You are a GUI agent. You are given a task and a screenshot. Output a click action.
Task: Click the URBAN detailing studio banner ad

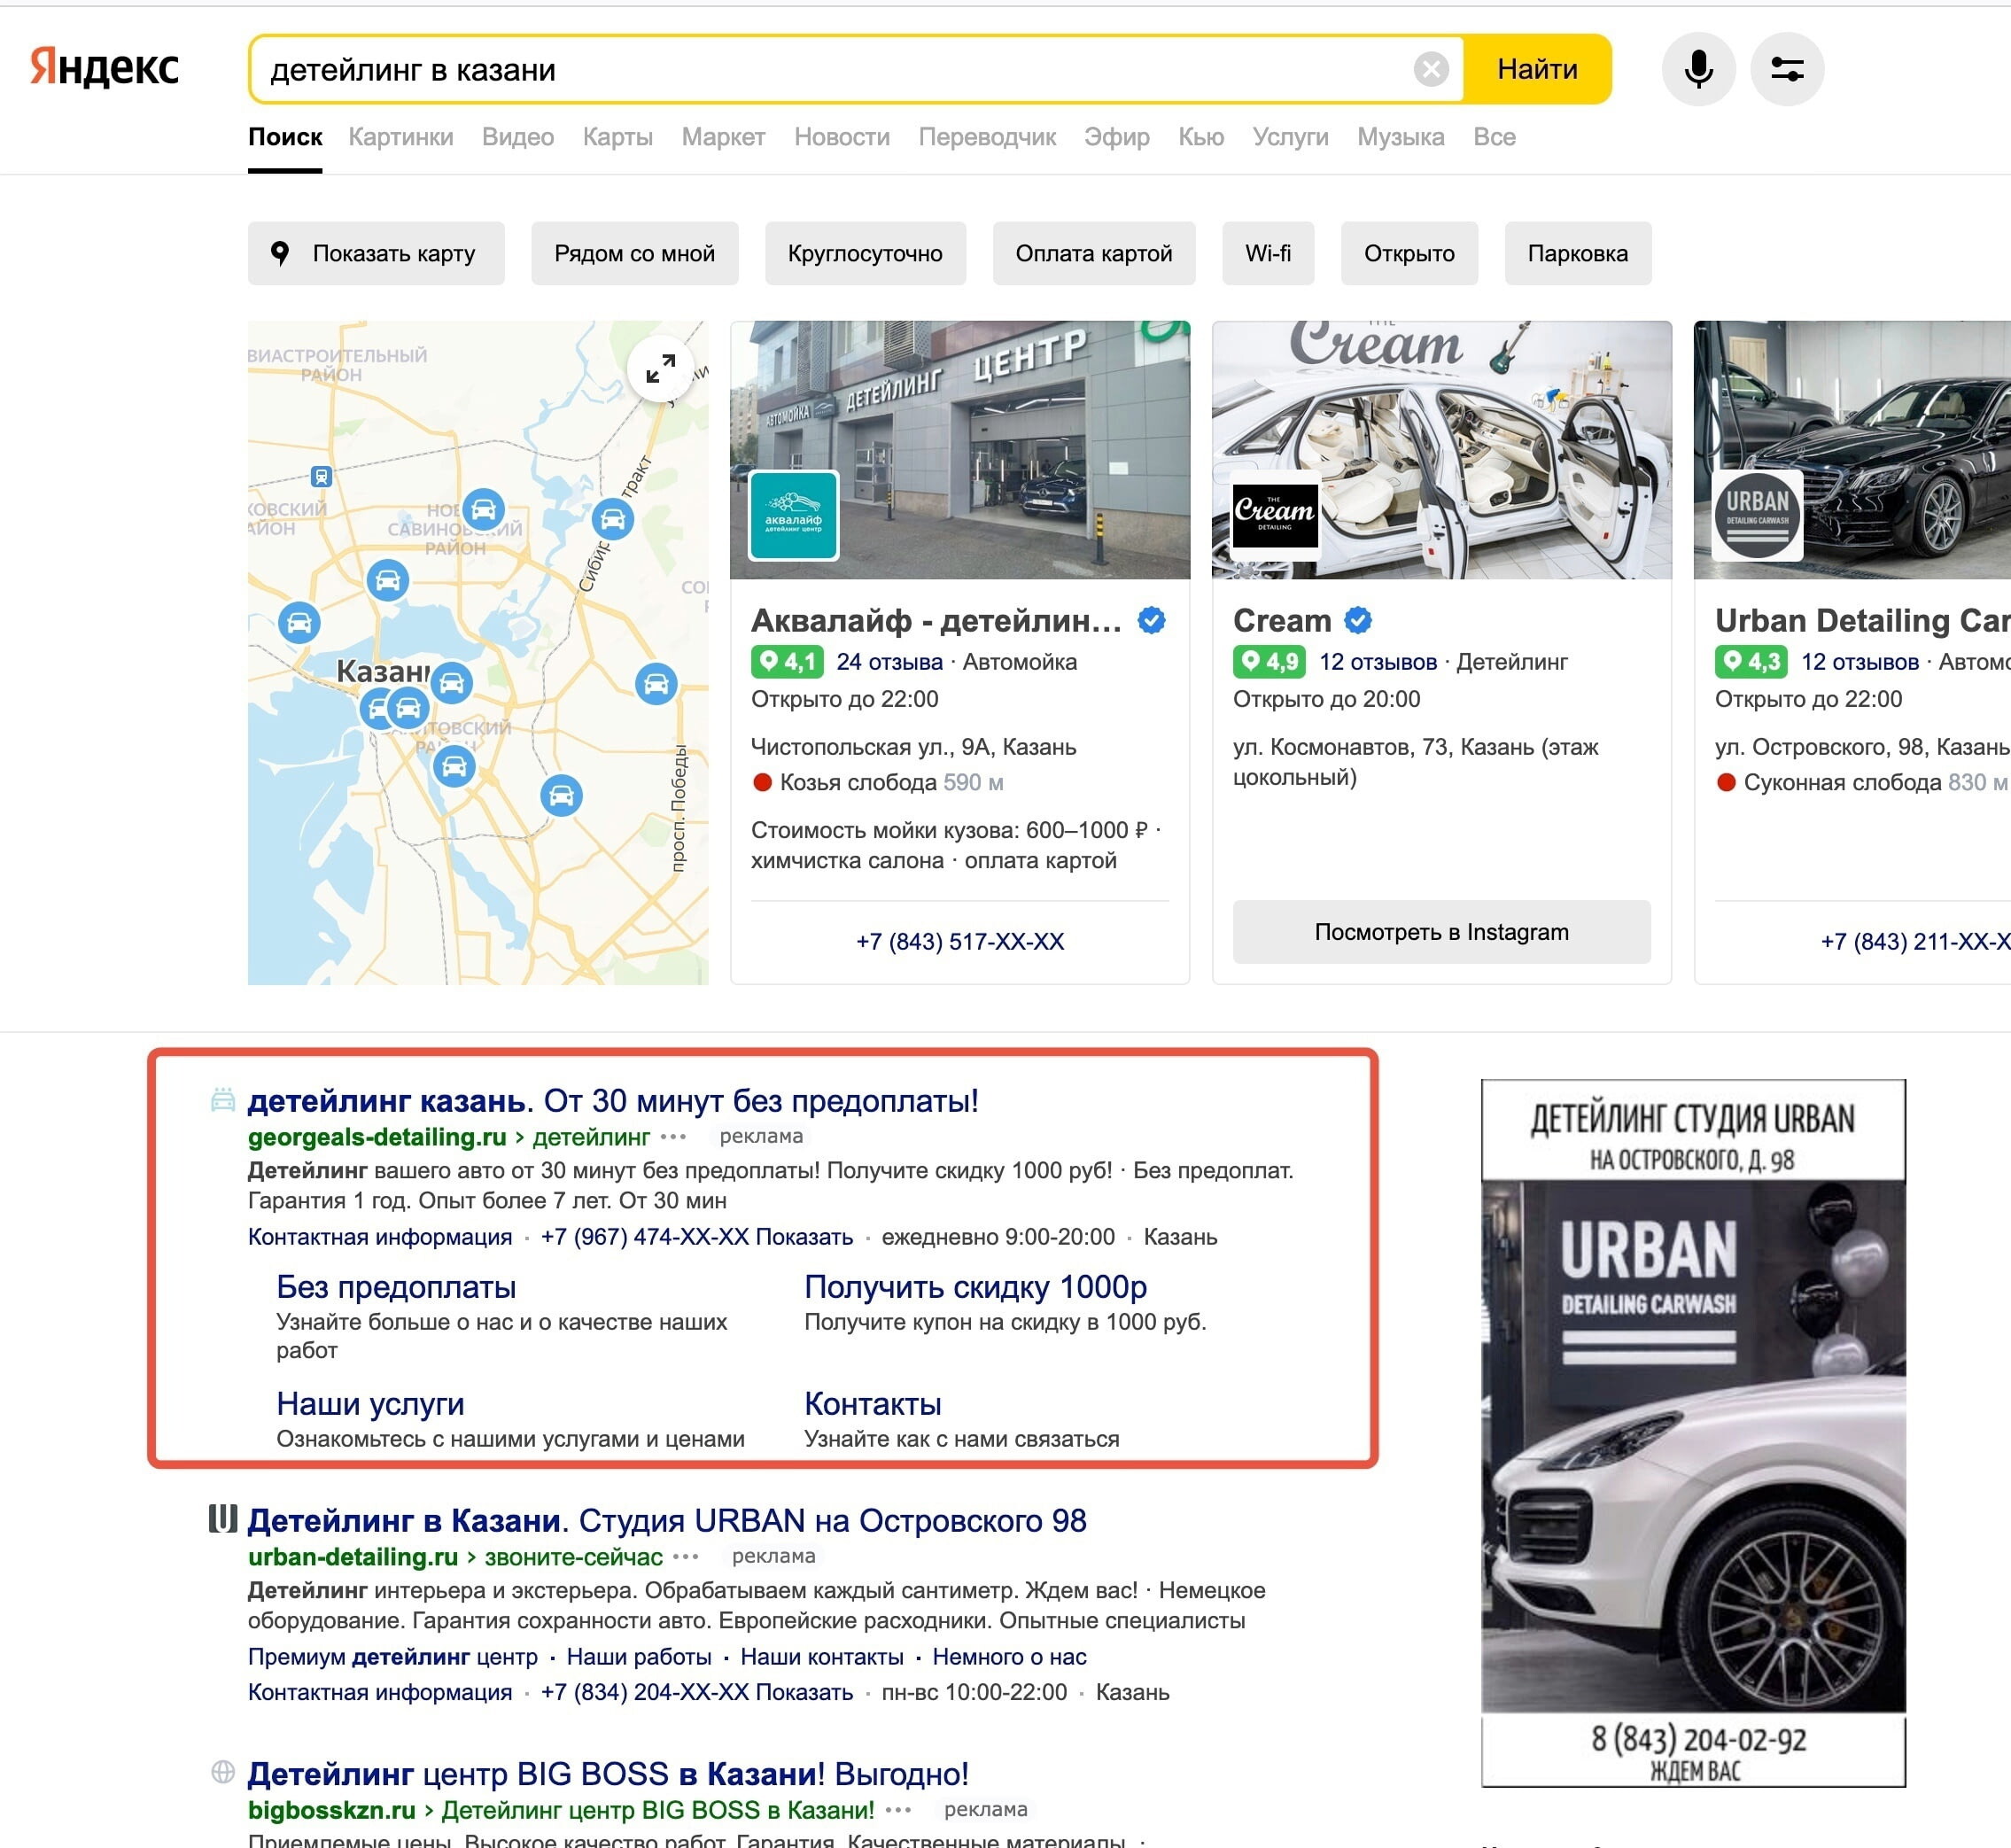click(1692, 1432)
